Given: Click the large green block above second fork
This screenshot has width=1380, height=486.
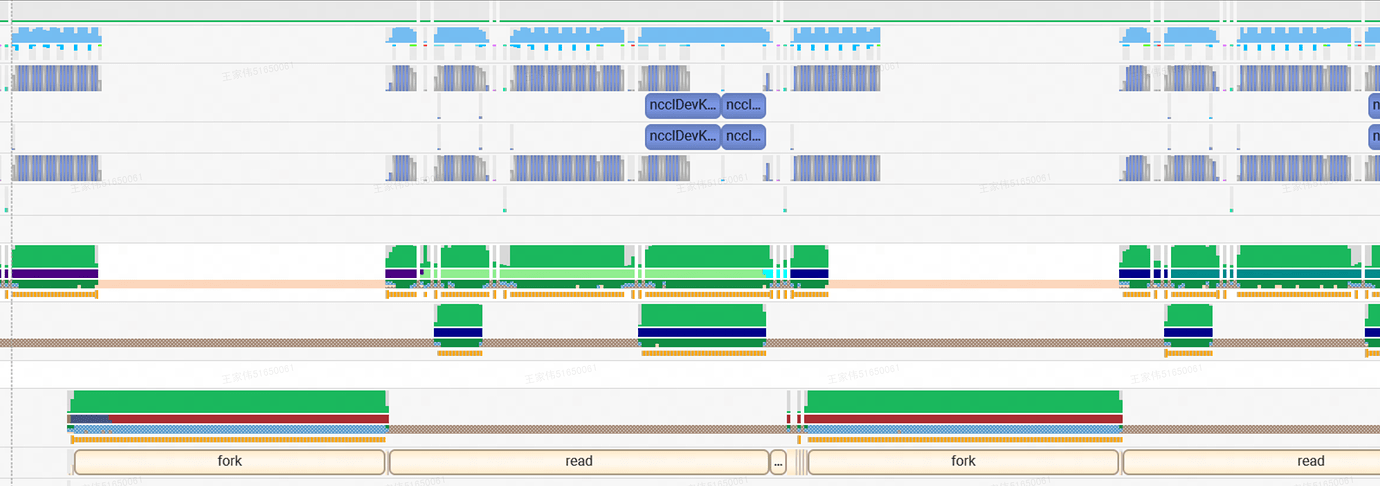Looking at the screenshot, I should (962, 401).
